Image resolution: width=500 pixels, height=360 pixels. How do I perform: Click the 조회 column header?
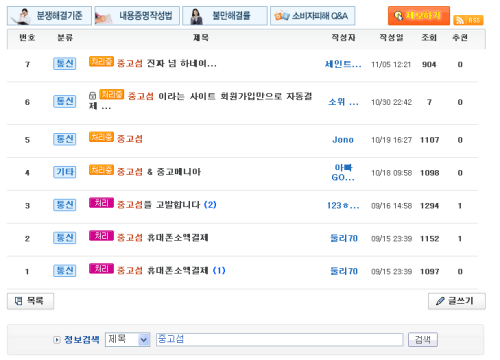click(x=429, y=37)
